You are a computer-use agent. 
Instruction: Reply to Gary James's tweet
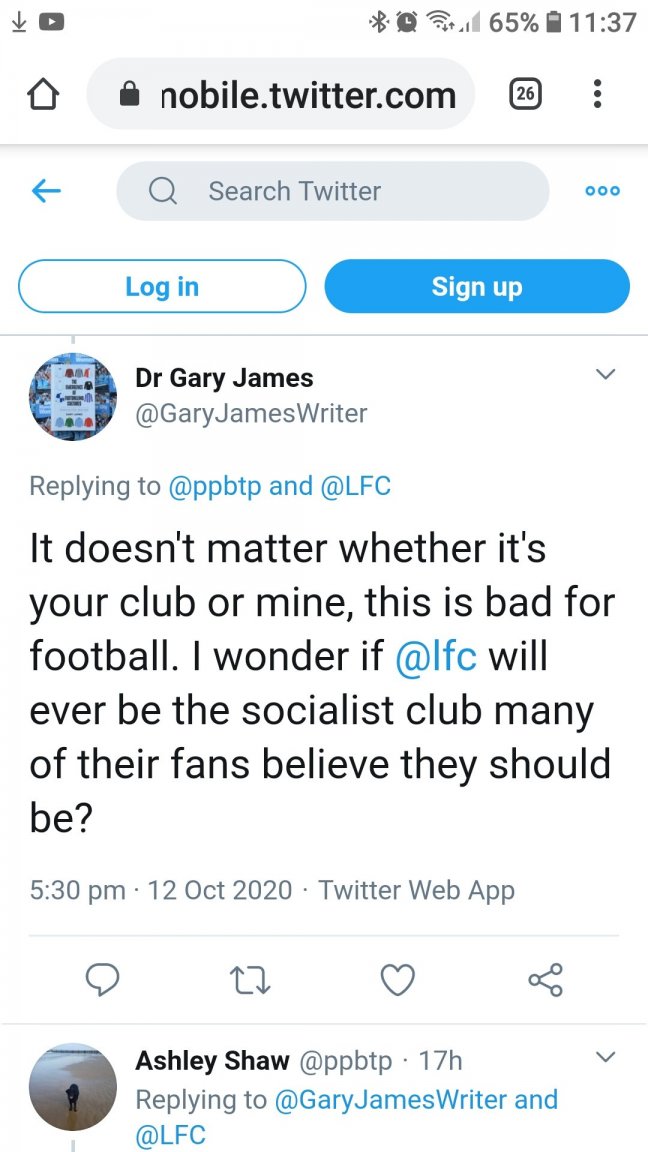[102, 979]
